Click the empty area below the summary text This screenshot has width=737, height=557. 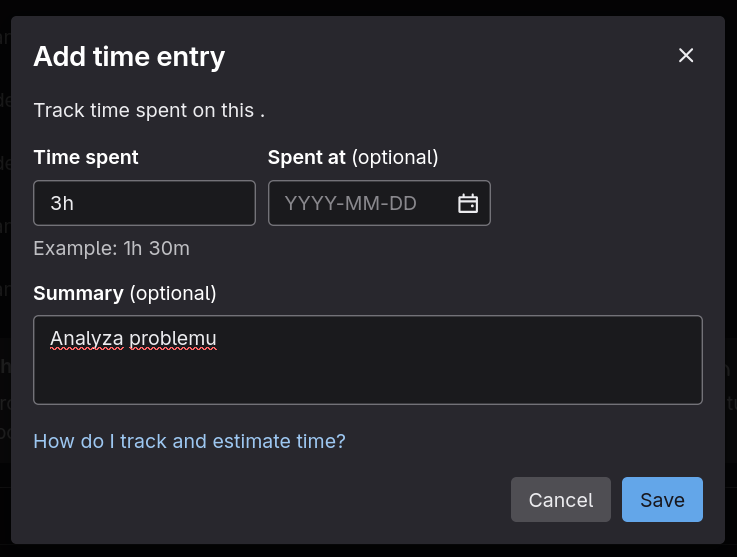[x=367, y=383]
